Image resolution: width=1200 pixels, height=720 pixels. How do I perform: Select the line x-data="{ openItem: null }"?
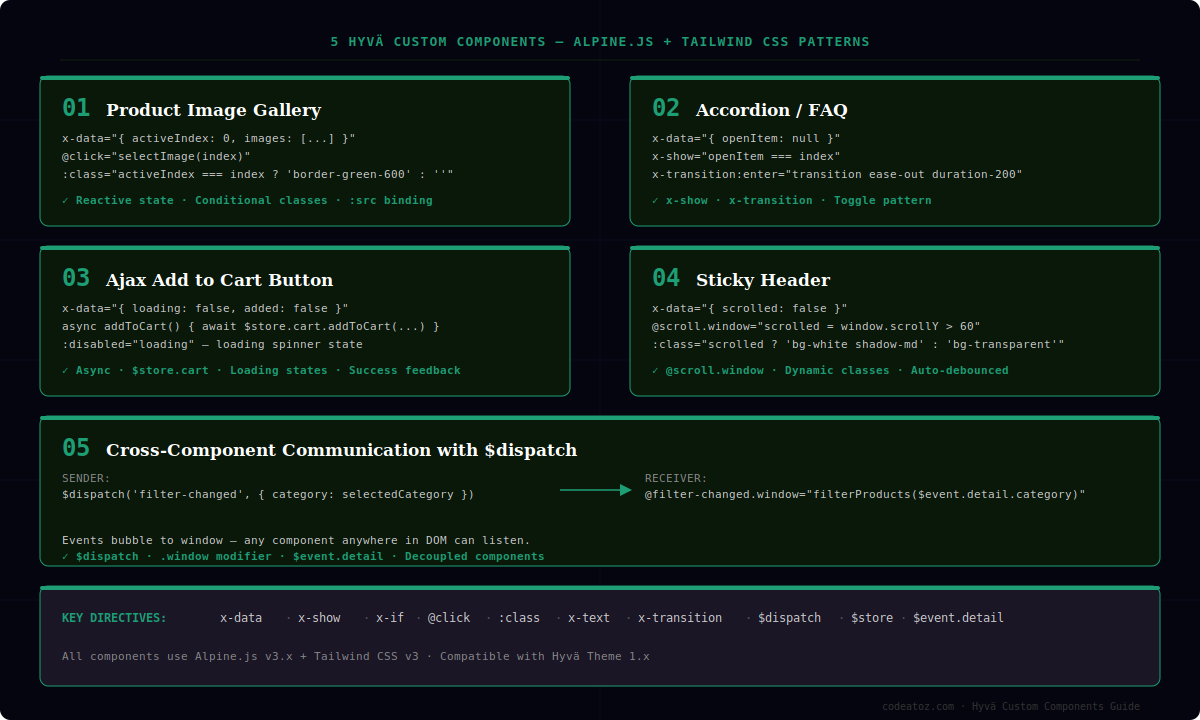[x=746, y=138]
